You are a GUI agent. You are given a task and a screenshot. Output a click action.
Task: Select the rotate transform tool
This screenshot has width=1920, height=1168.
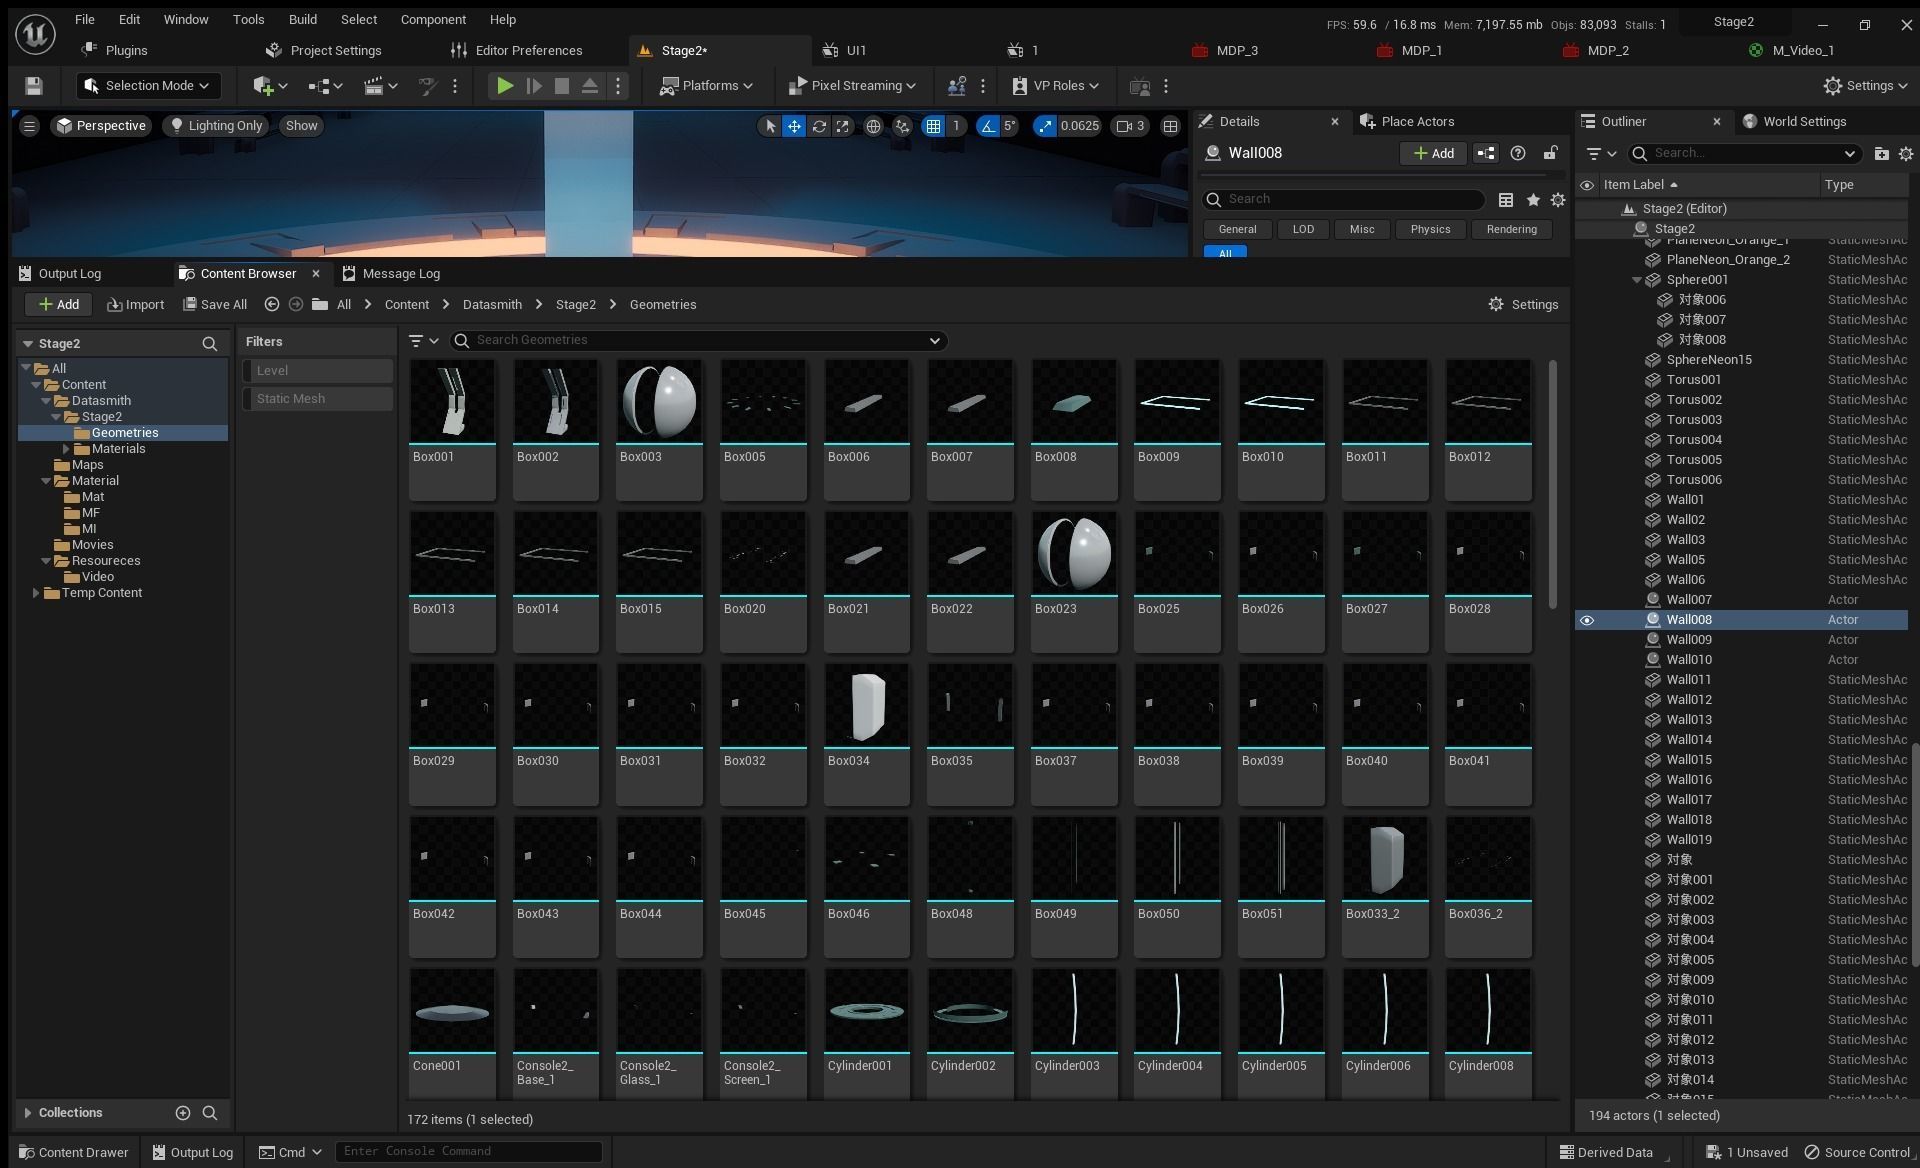point(819,126)
